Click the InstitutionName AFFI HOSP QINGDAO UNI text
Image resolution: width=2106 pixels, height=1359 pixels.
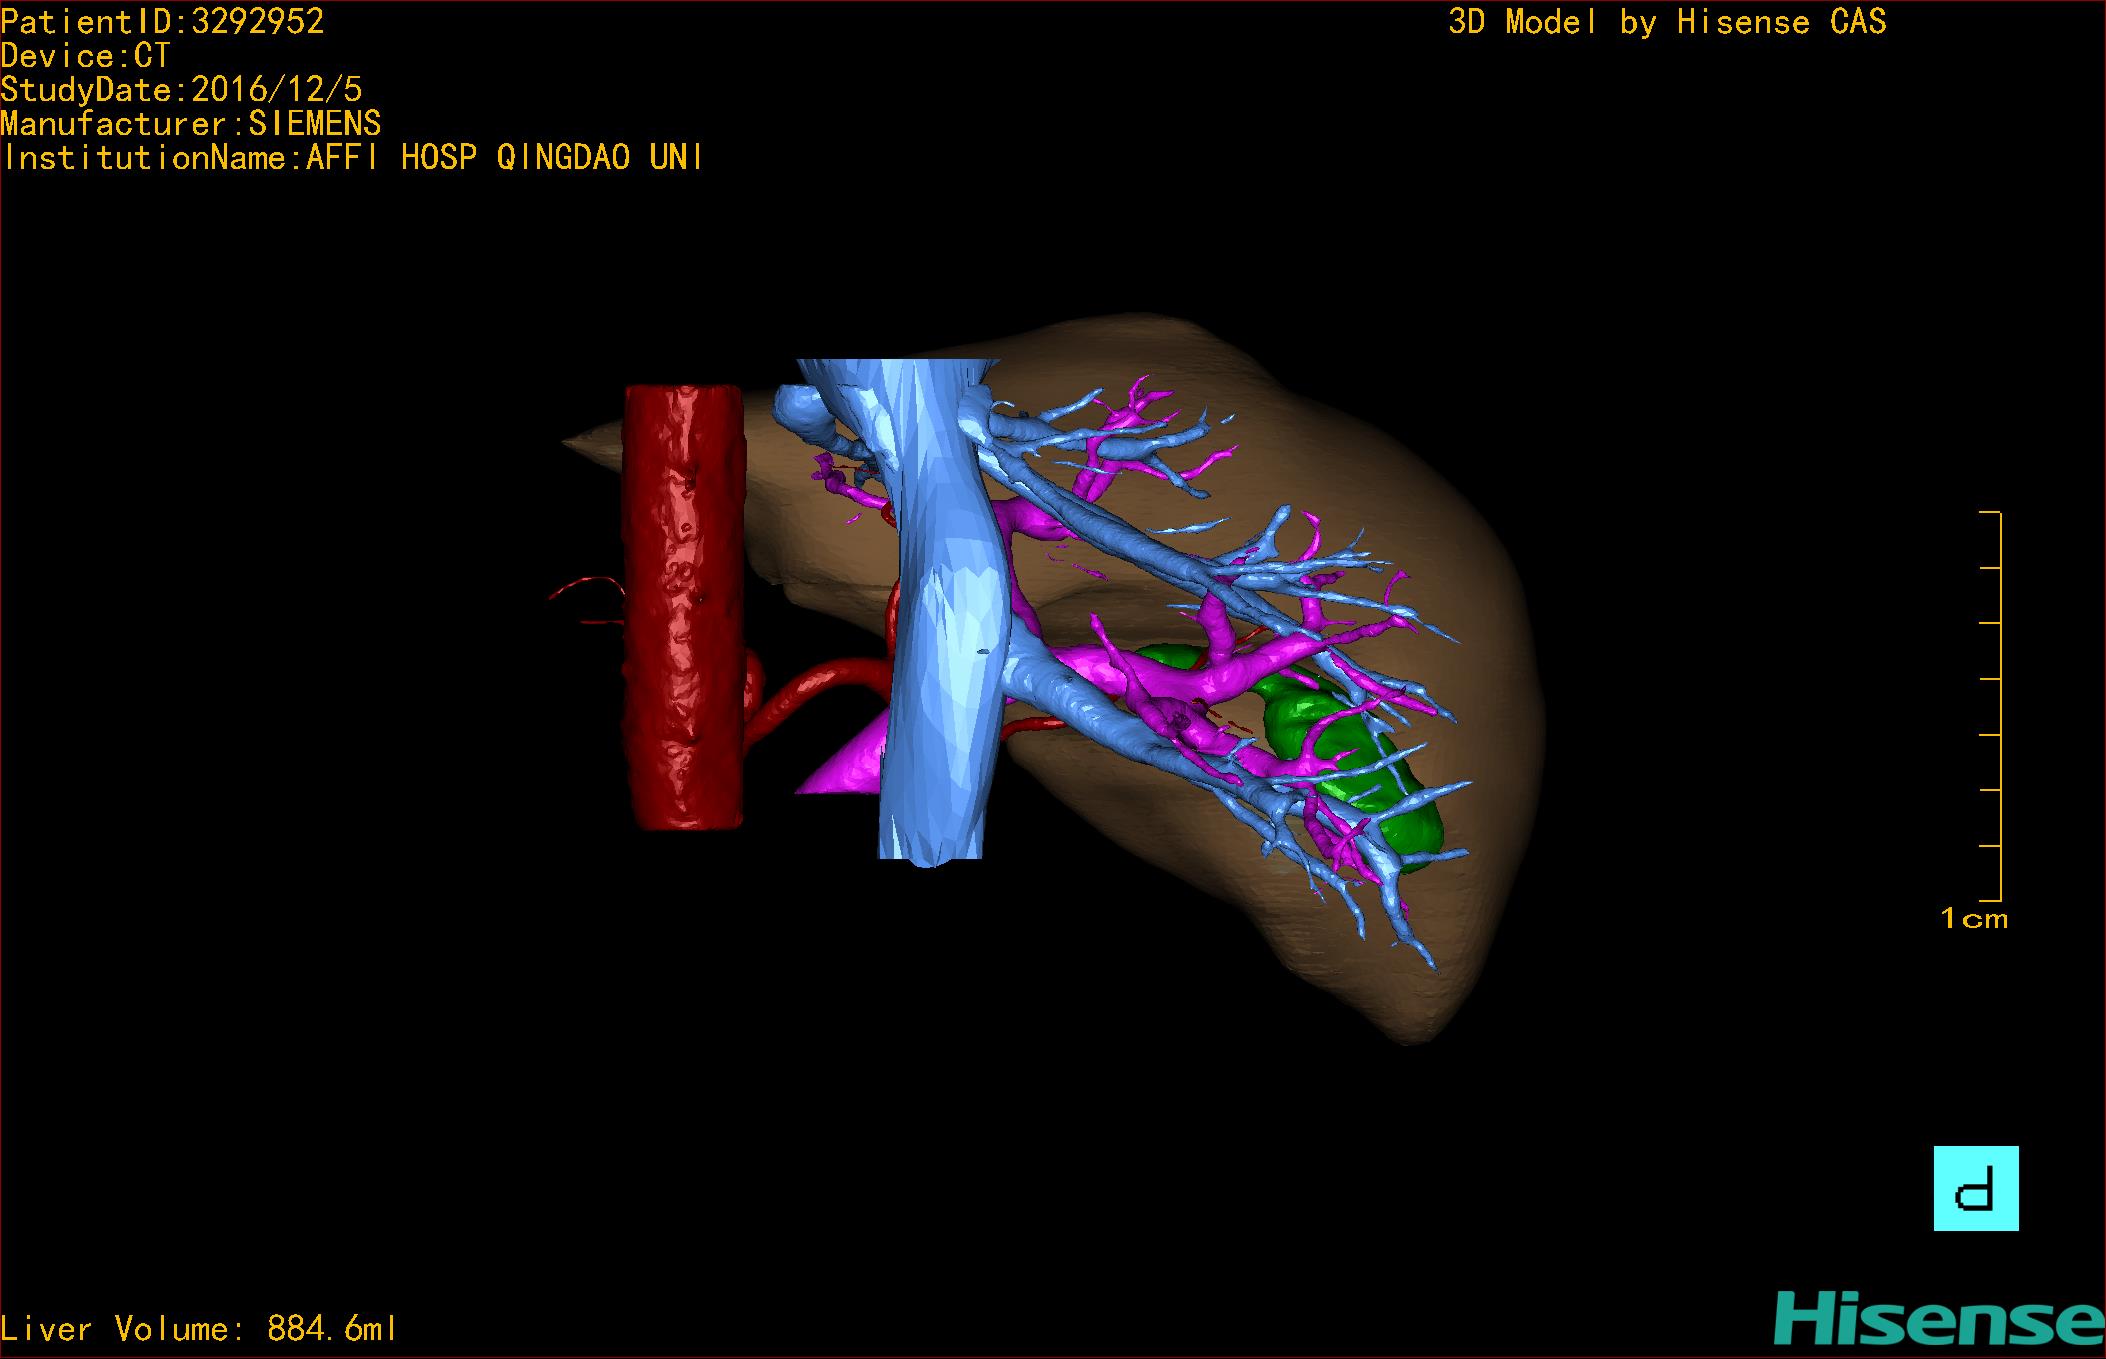click(352, 158)
